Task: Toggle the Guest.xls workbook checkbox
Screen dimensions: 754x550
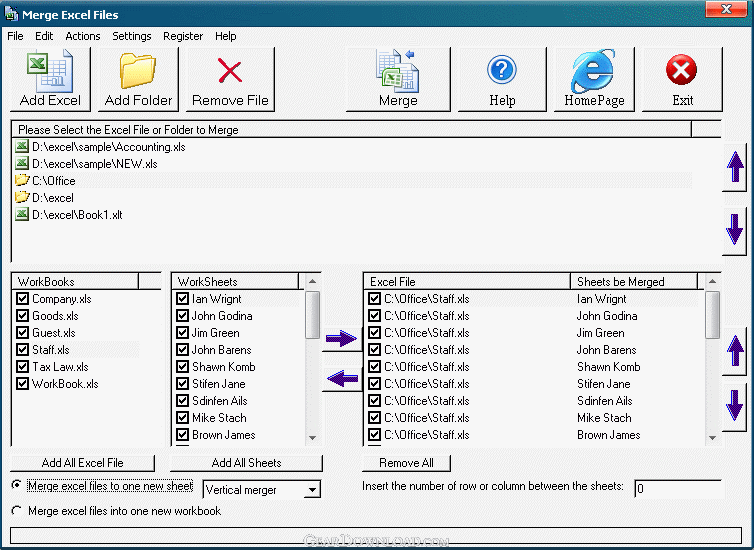Action: (22, 332)
